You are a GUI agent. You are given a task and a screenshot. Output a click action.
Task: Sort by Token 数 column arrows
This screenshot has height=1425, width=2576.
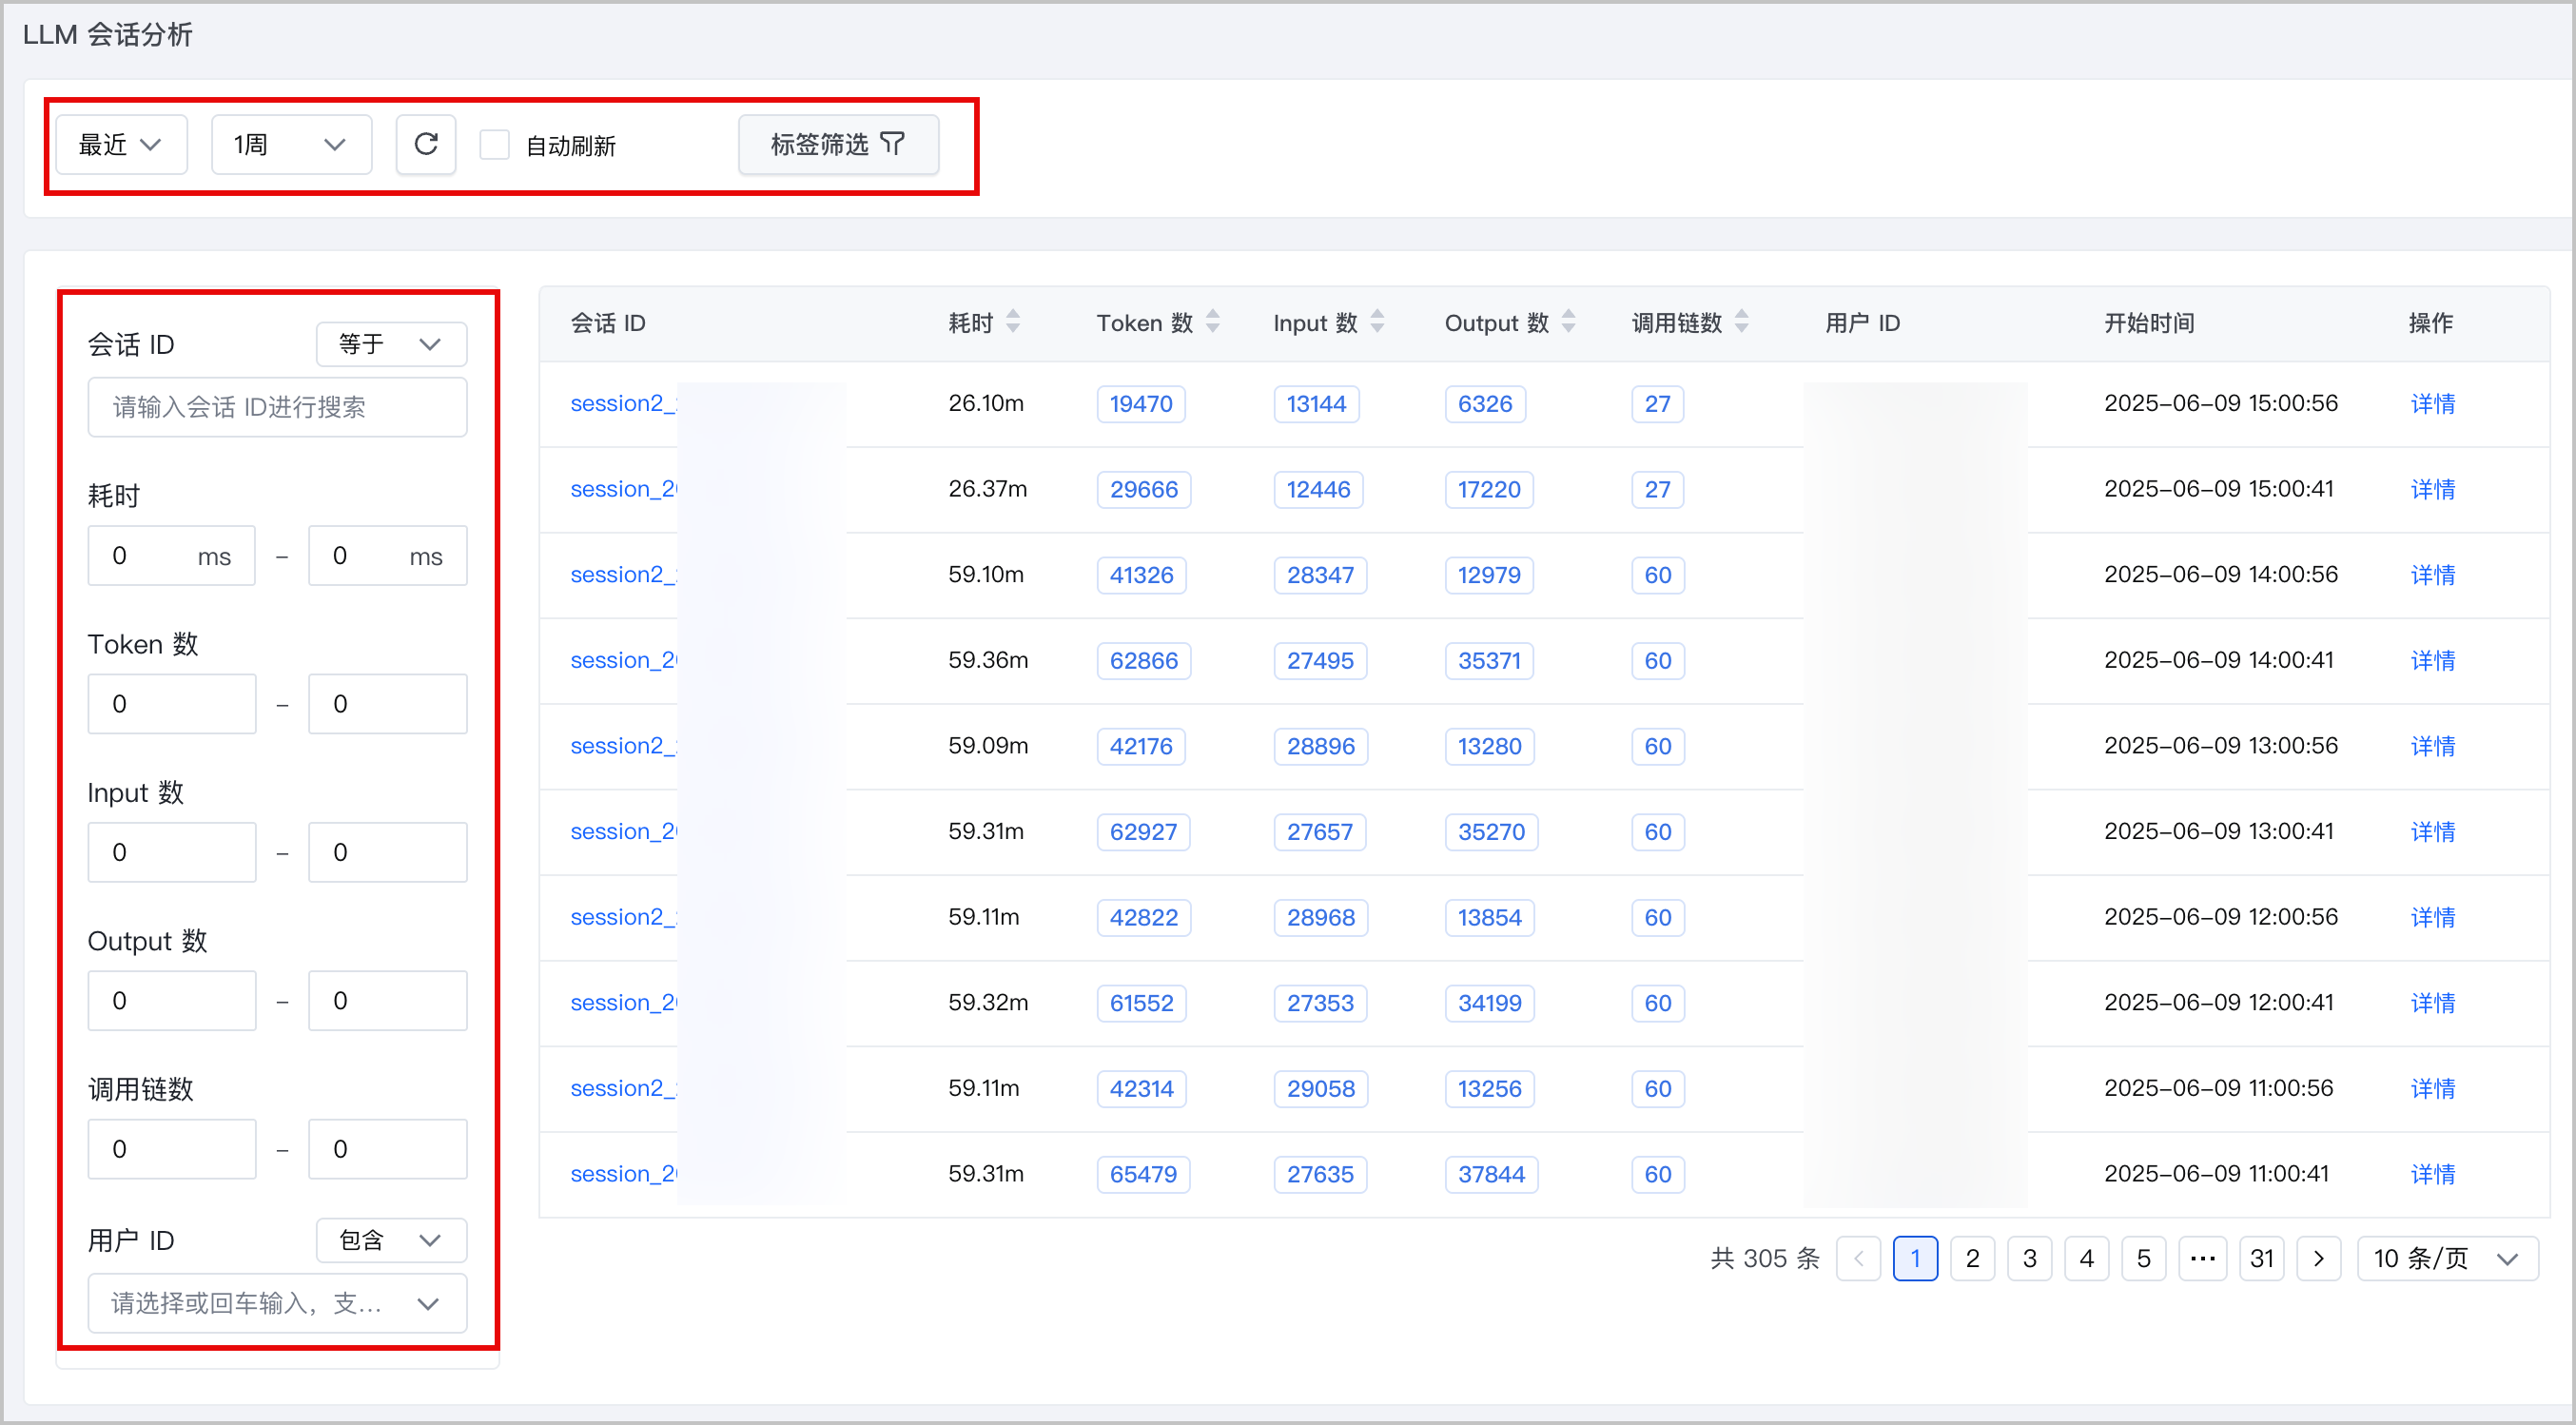click(1213, 322)
